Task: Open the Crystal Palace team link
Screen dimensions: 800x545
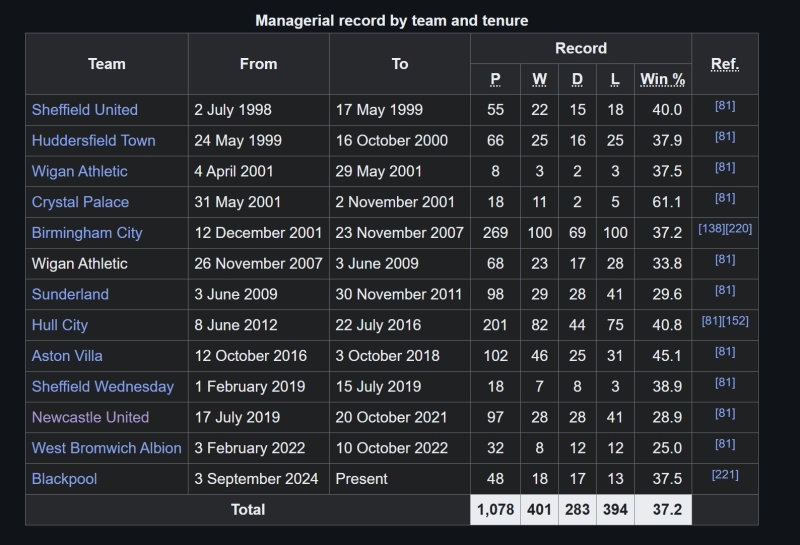Action: (x=80, y=202)
